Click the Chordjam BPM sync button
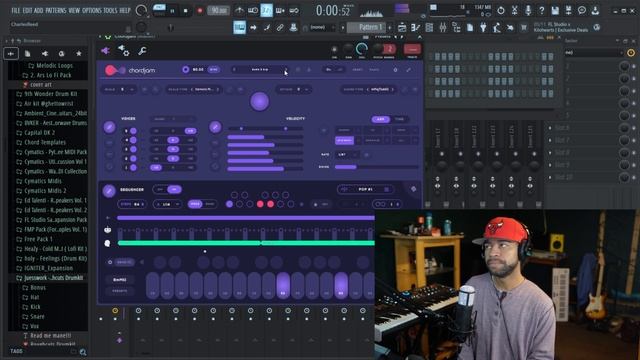 (x=213, y=70)
